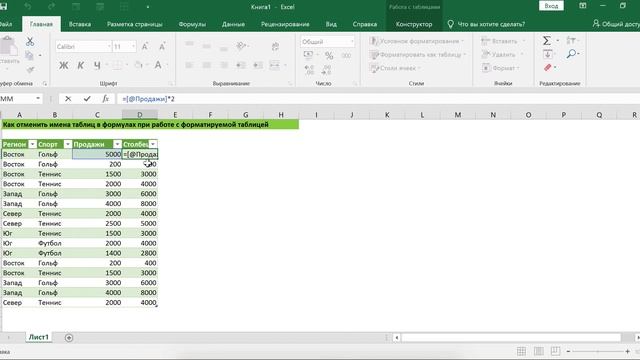The width and height of the screenshot is (640, 360).
Task: Click Общий доступ share button
Action: tap(616, 24)
